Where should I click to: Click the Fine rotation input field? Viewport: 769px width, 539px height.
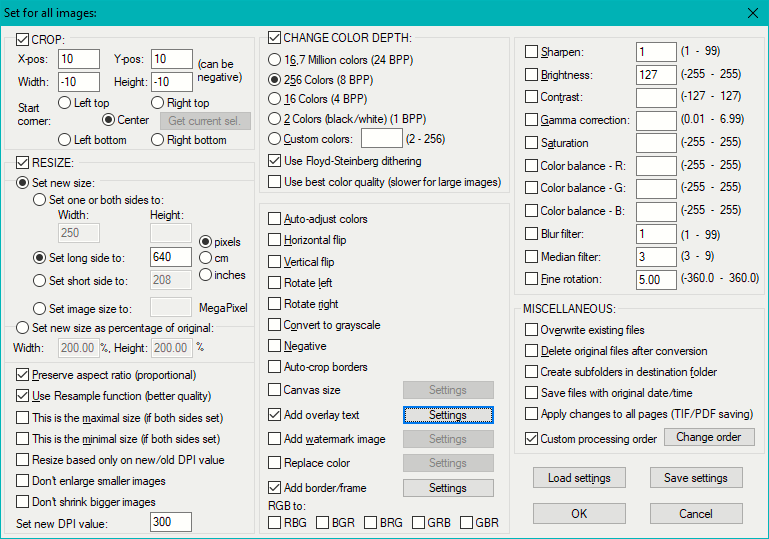tap(656, 280)
